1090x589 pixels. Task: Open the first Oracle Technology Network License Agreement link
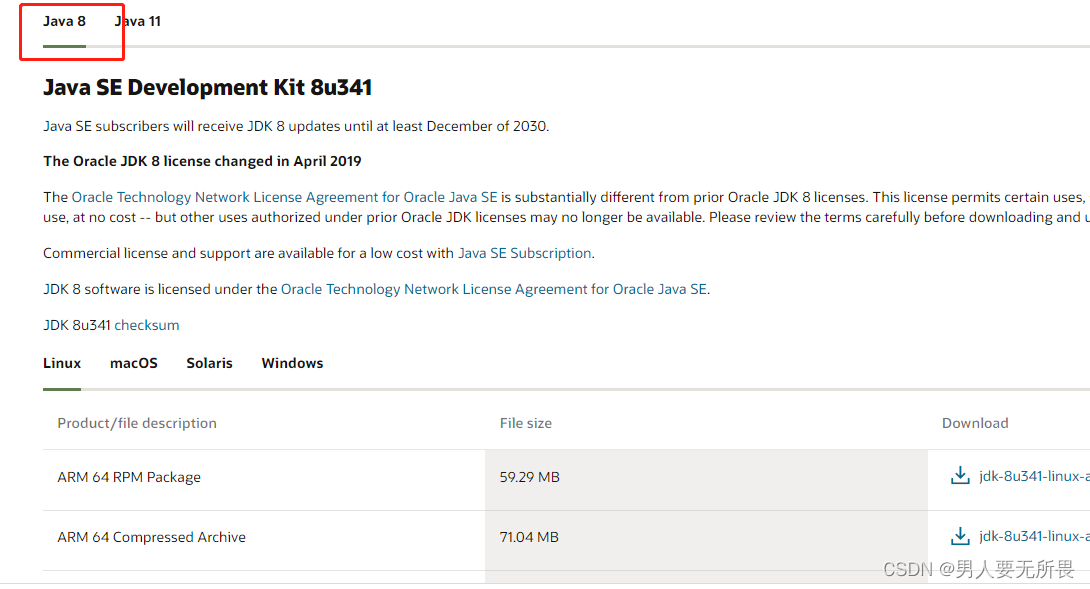coord(284,197)
